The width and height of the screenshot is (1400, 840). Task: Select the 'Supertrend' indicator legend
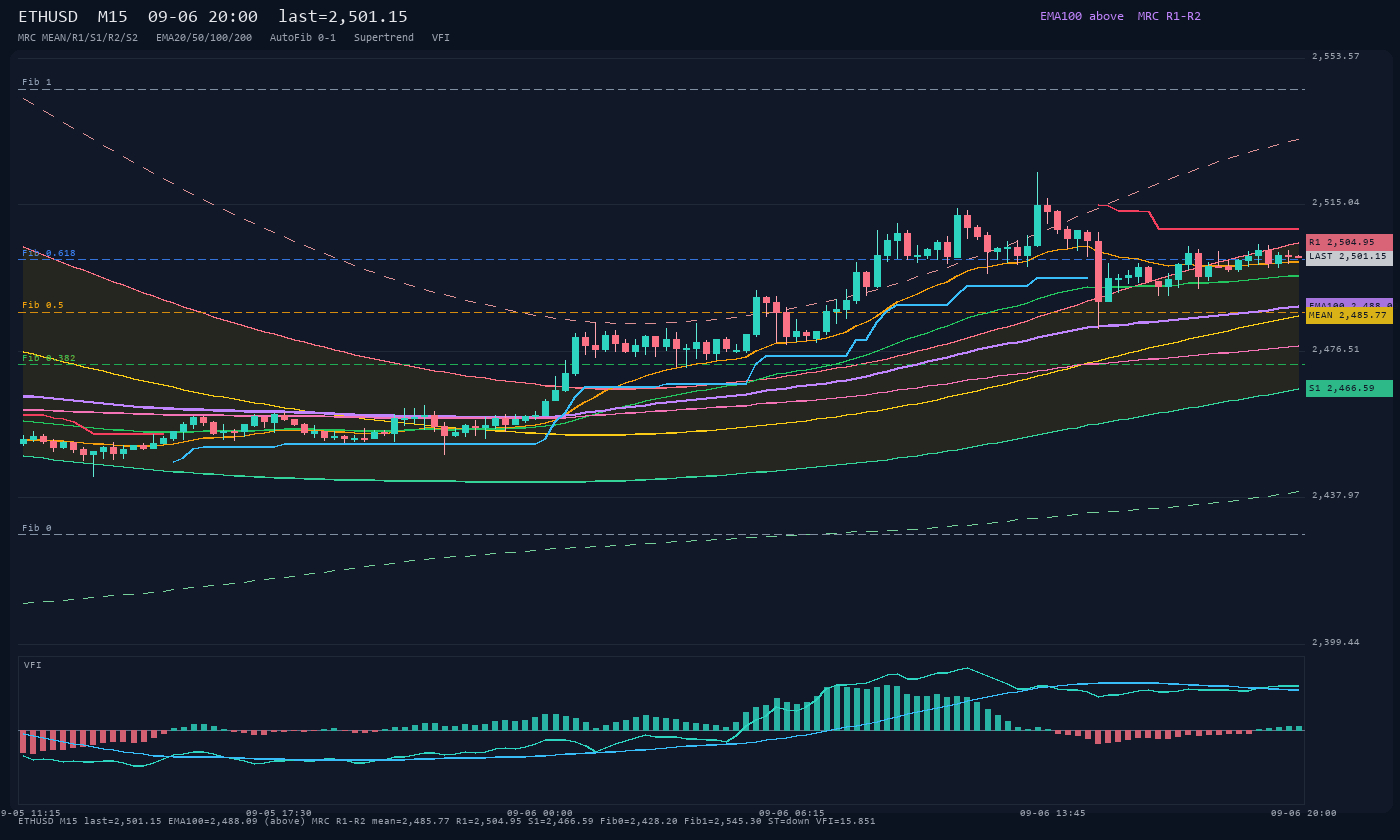384,38
